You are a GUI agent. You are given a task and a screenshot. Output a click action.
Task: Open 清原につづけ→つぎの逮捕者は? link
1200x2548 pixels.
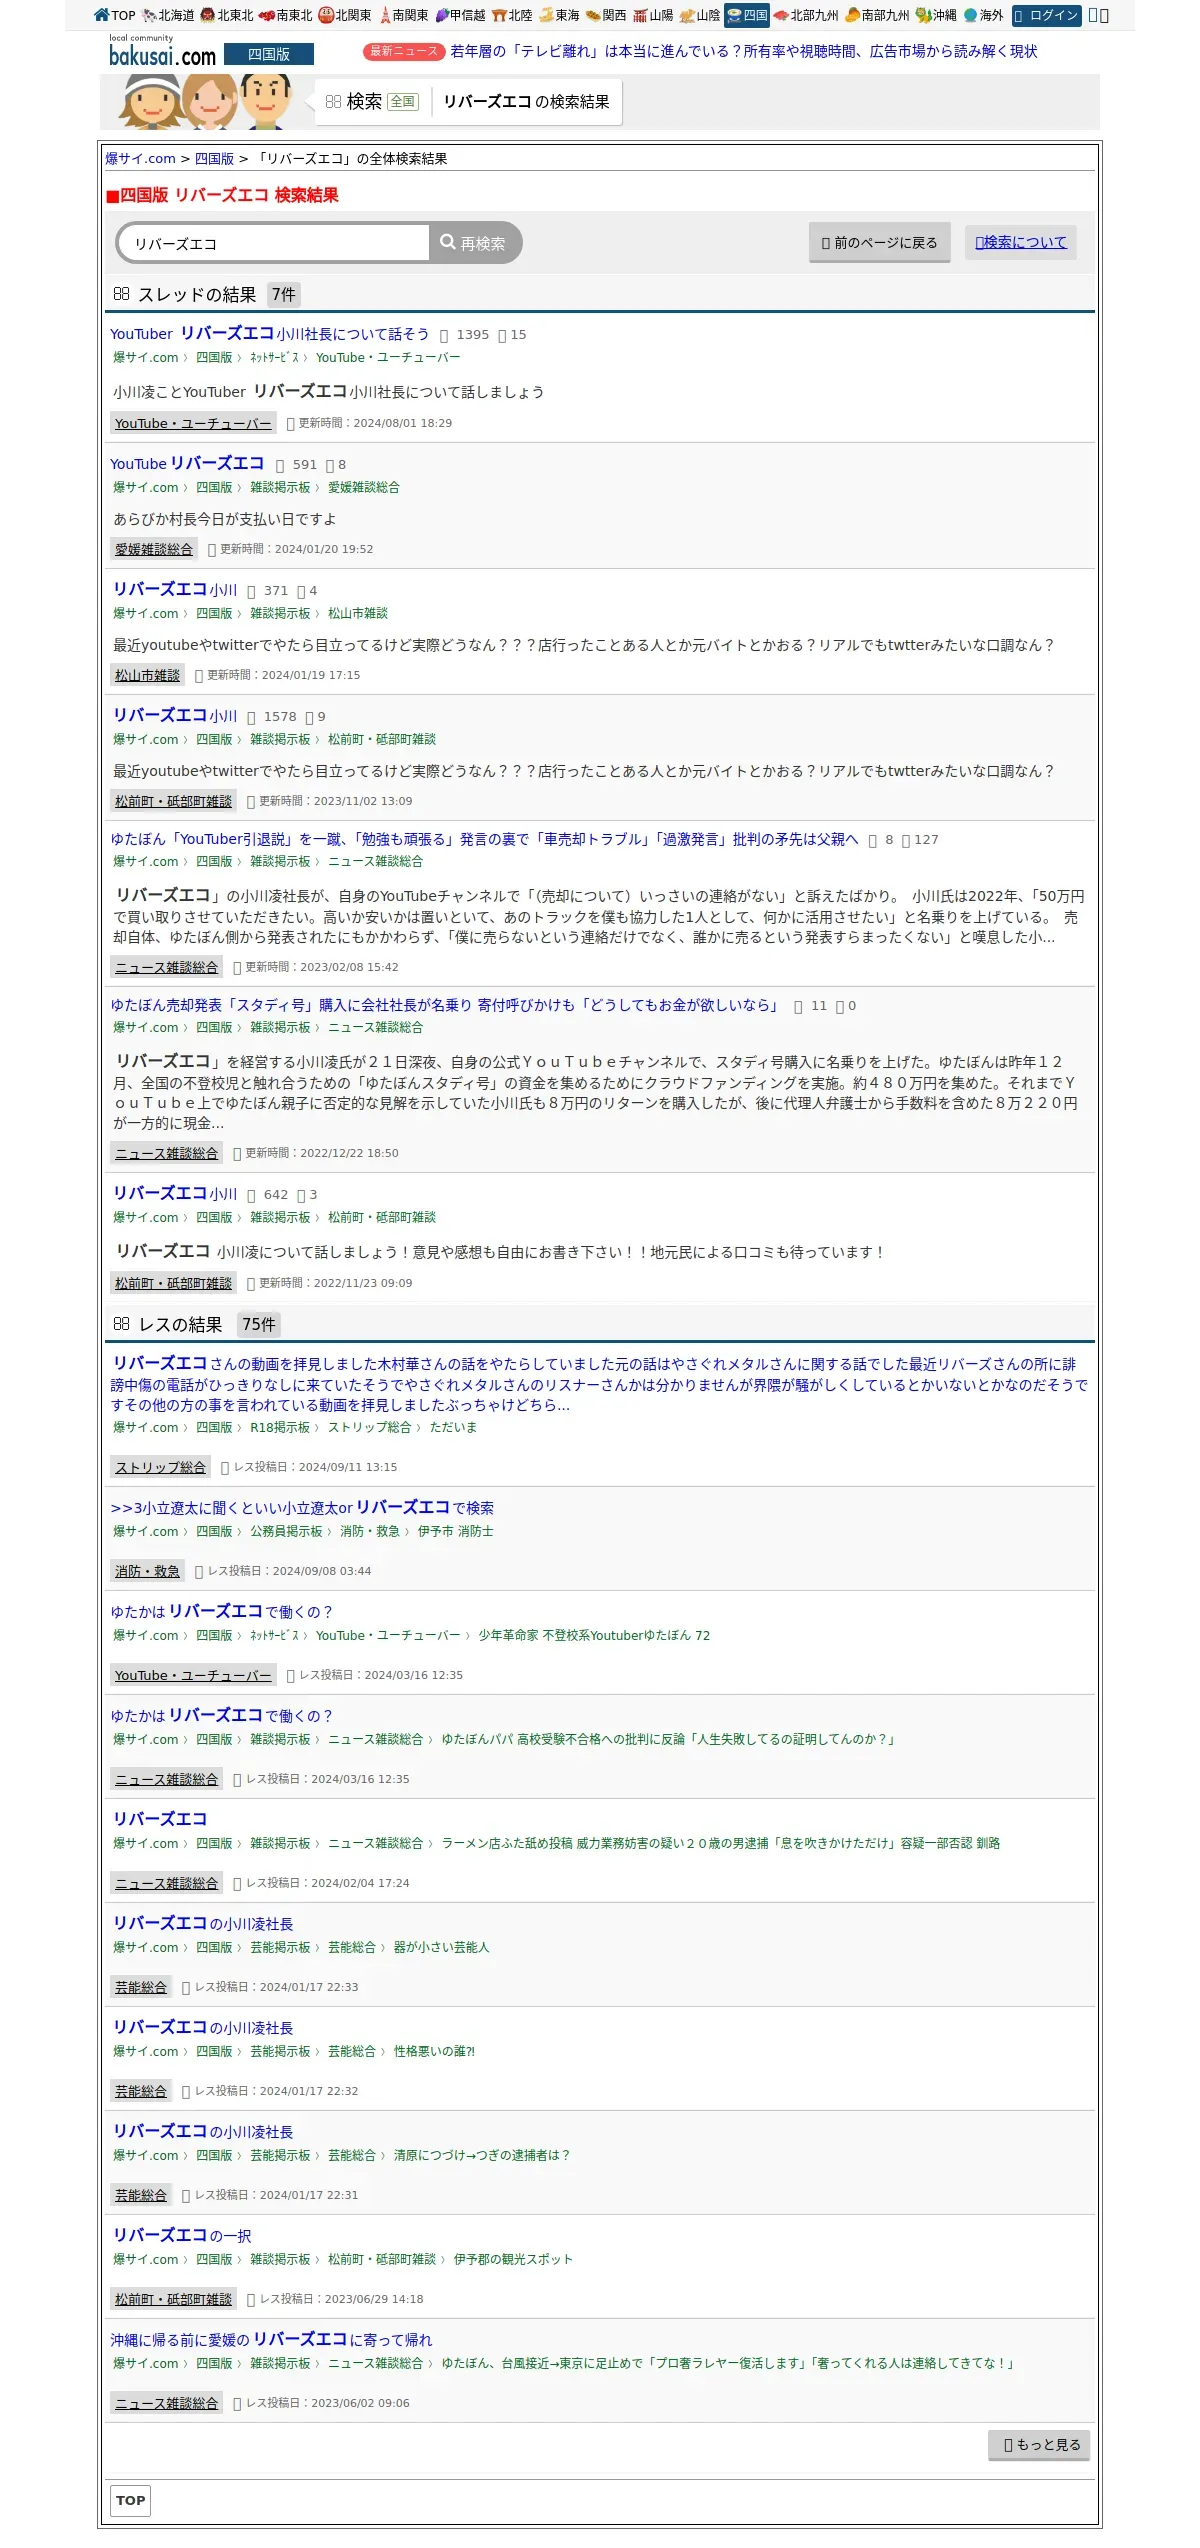point(482,2155)
